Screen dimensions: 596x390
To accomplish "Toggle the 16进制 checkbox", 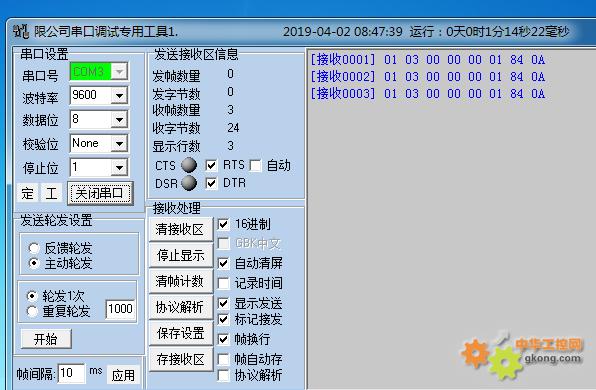I will coord(224,224).
